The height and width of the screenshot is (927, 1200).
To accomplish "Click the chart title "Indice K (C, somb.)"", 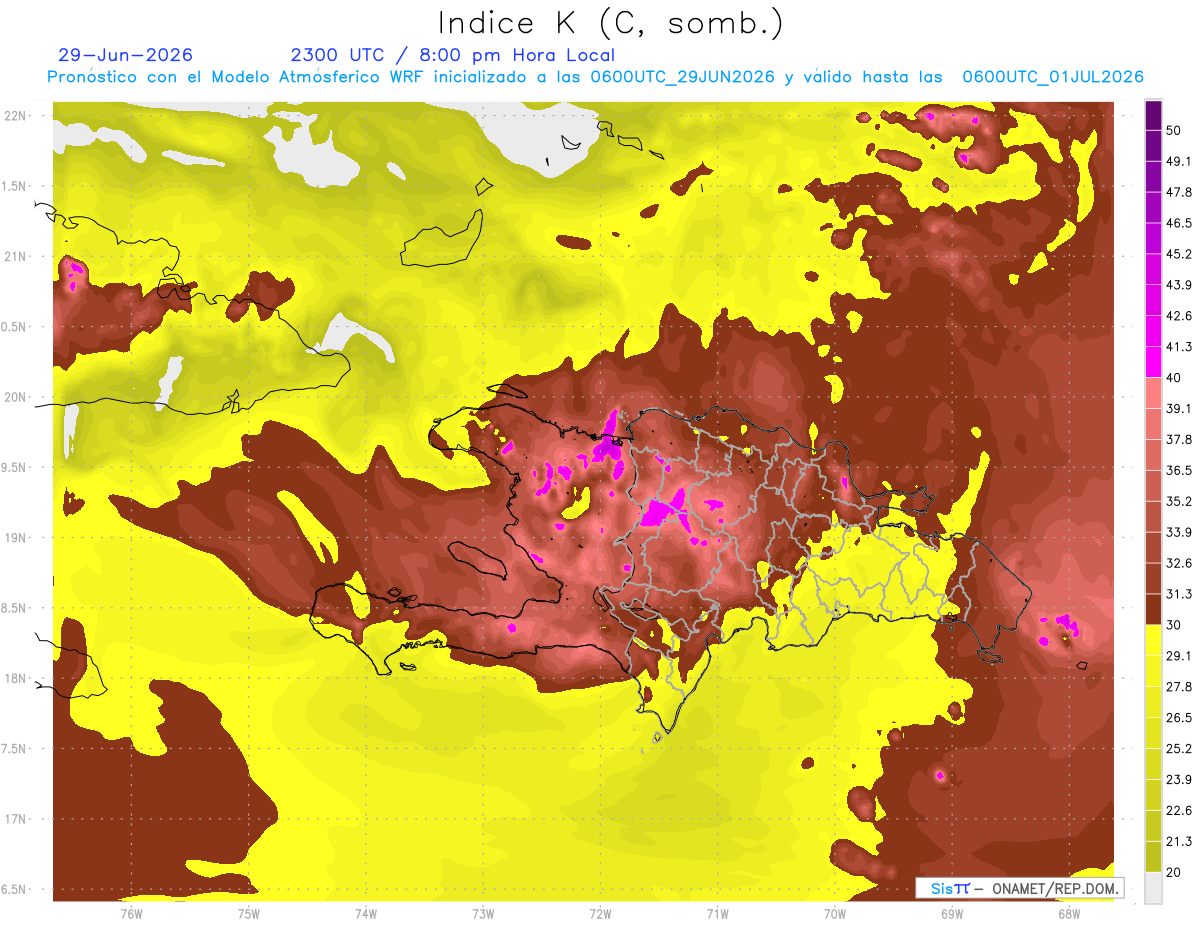I will point(610,22).
